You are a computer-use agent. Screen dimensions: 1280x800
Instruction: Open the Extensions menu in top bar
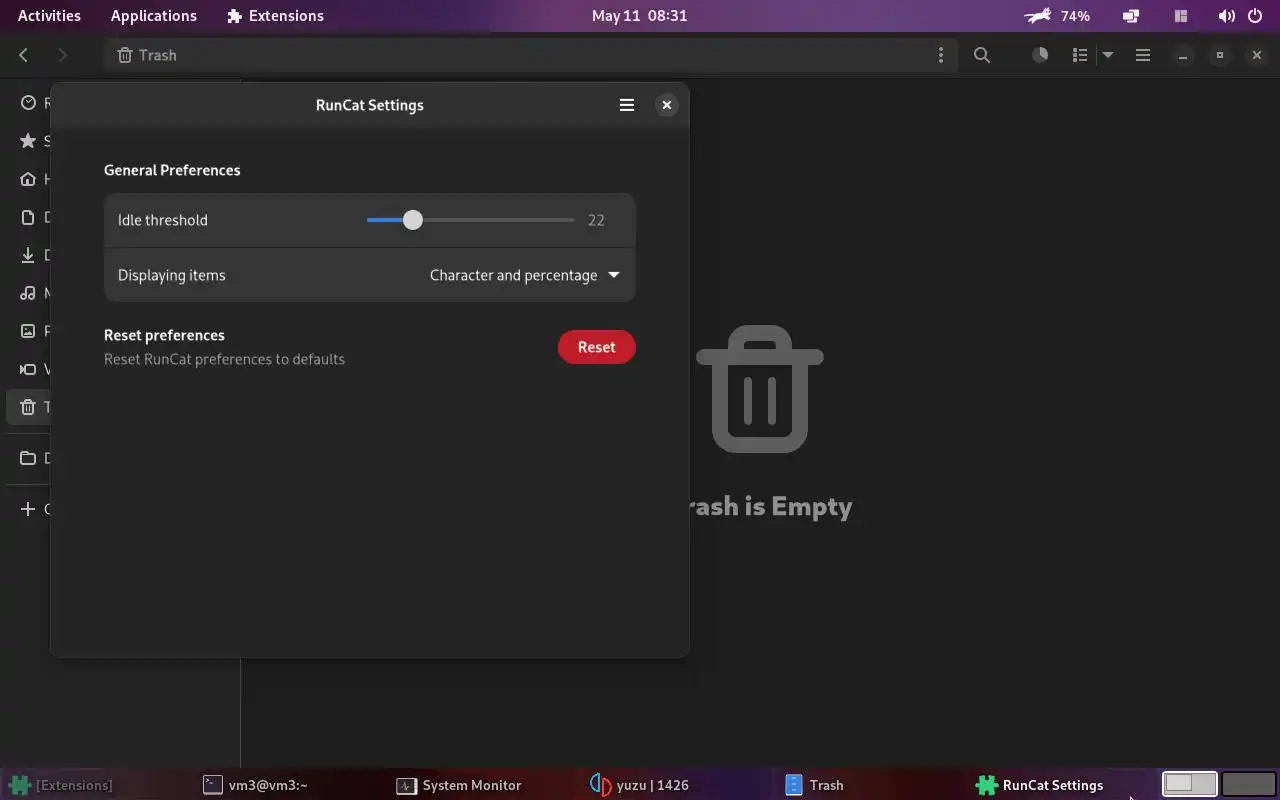click(x=275, y=16)
